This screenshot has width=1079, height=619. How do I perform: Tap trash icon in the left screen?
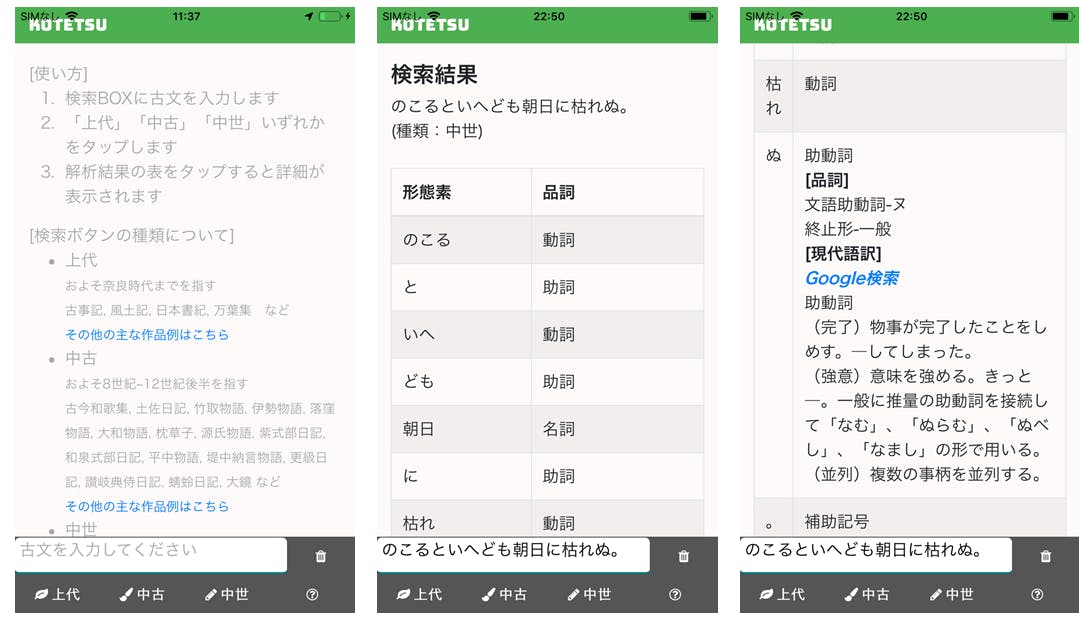click(321, 556)
